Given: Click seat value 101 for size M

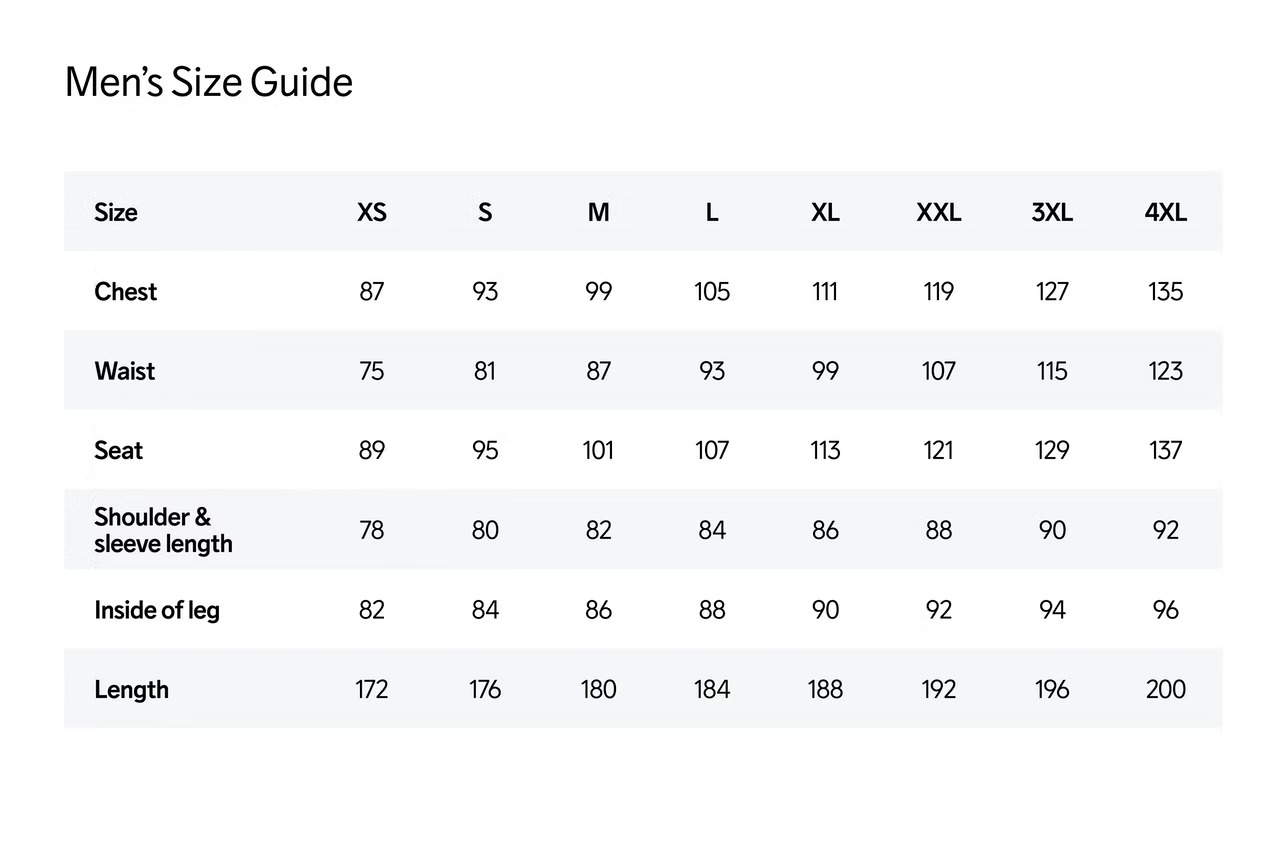Looking at the screenshot, I should pyautogui.click(x=598, y=451).
